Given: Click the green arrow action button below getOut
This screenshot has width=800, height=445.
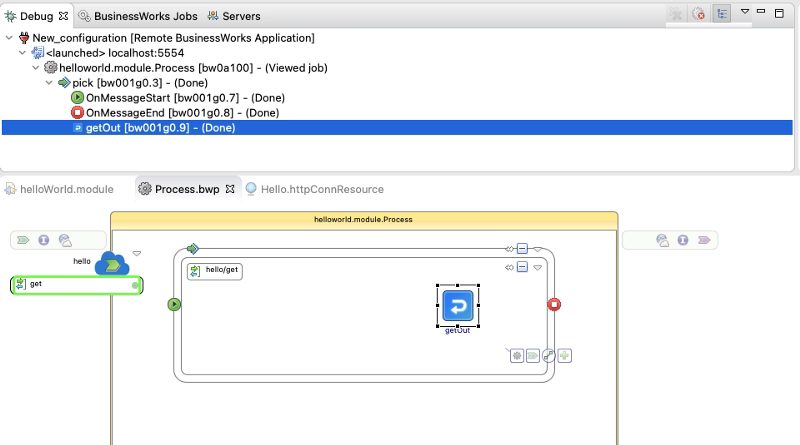Looking at the screenshot, I should (533, 356).
